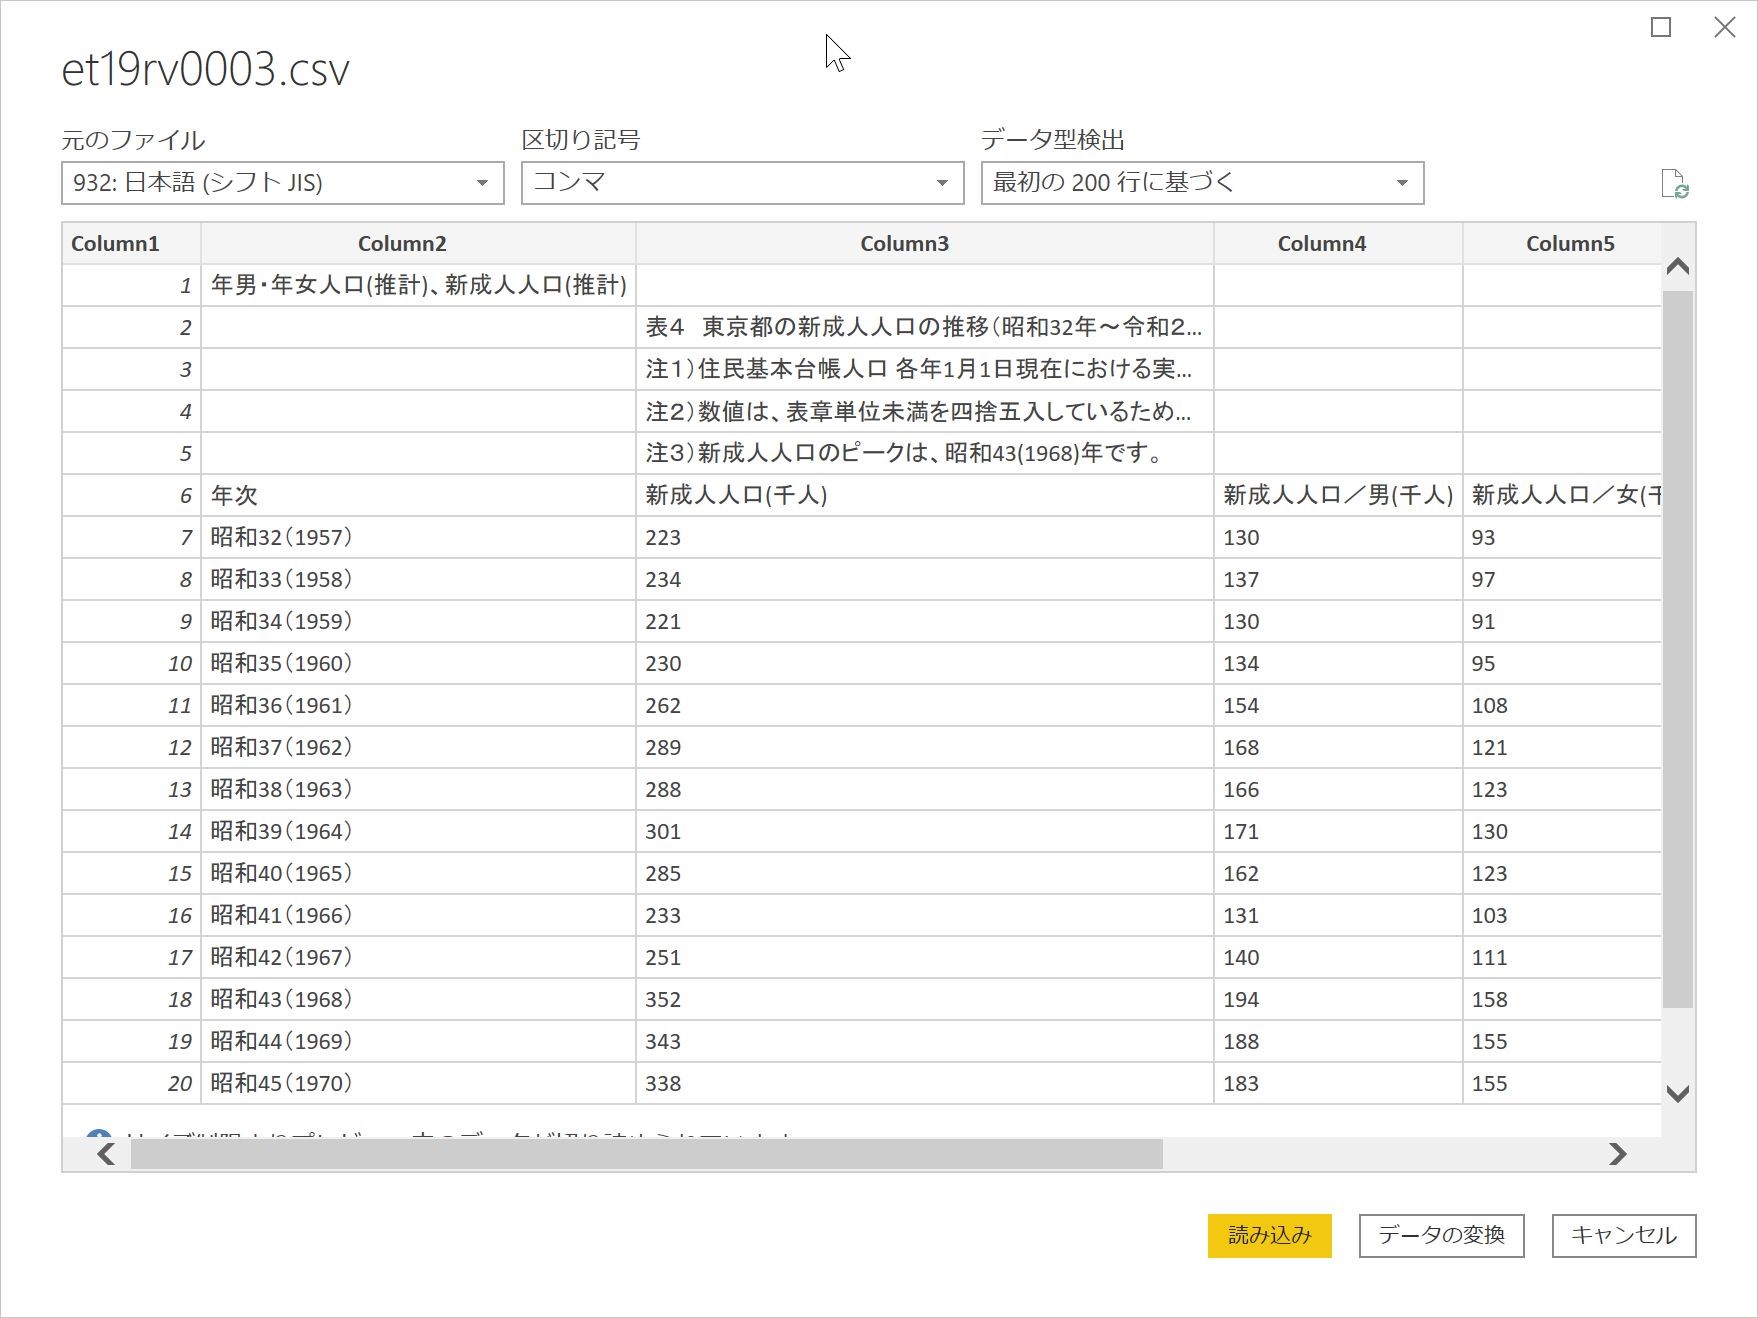The image size is (1758, 1318).
Task: Click value 108 in the 昭和36 row
Action: point(1562,706)
